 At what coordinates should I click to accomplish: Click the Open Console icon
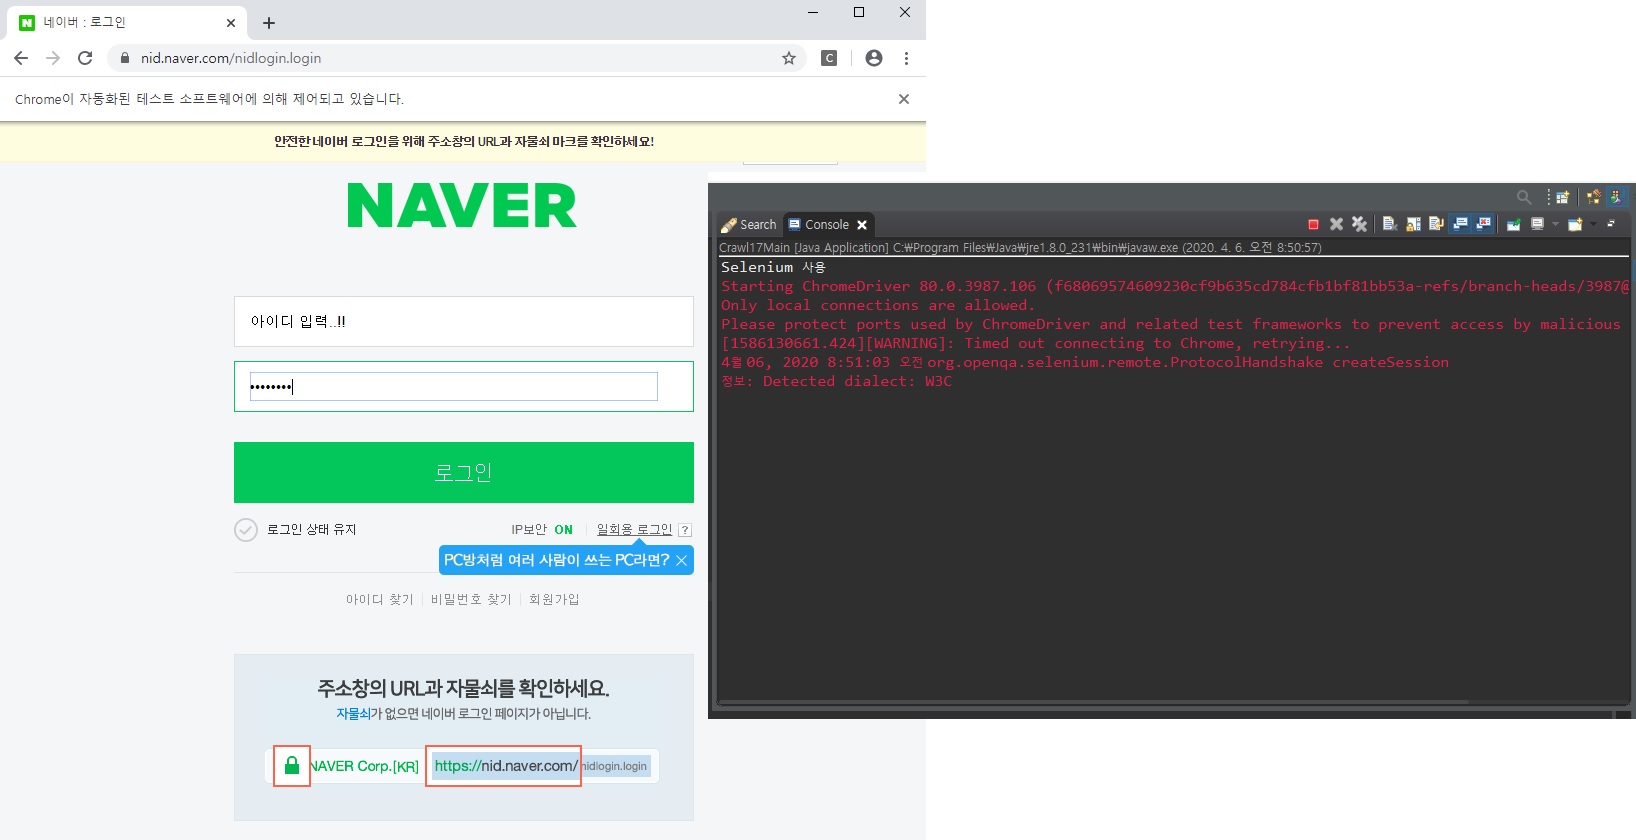pyautogui.click(x=1575, y=224)
